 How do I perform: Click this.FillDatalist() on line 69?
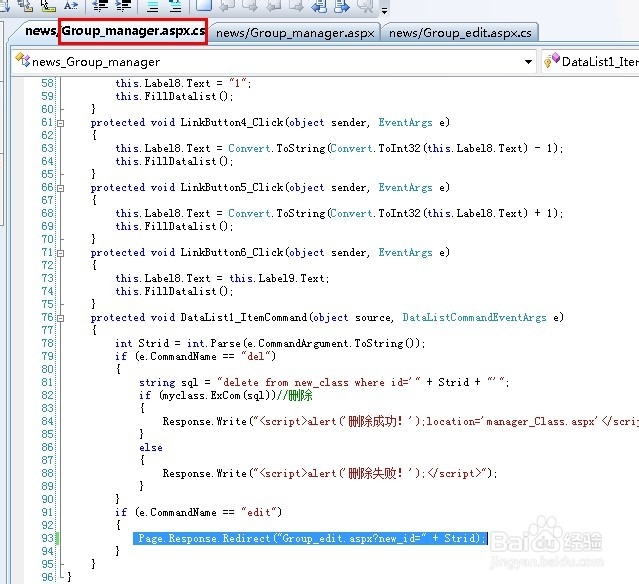click(174, 226)
